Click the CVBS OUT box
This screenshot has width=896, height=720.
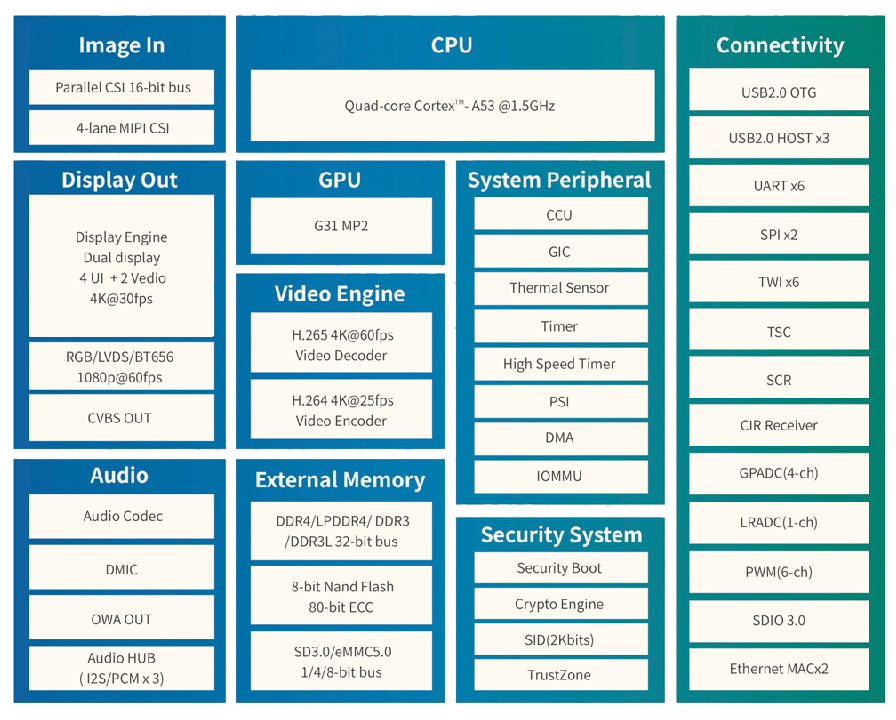[x=122, y=418]
